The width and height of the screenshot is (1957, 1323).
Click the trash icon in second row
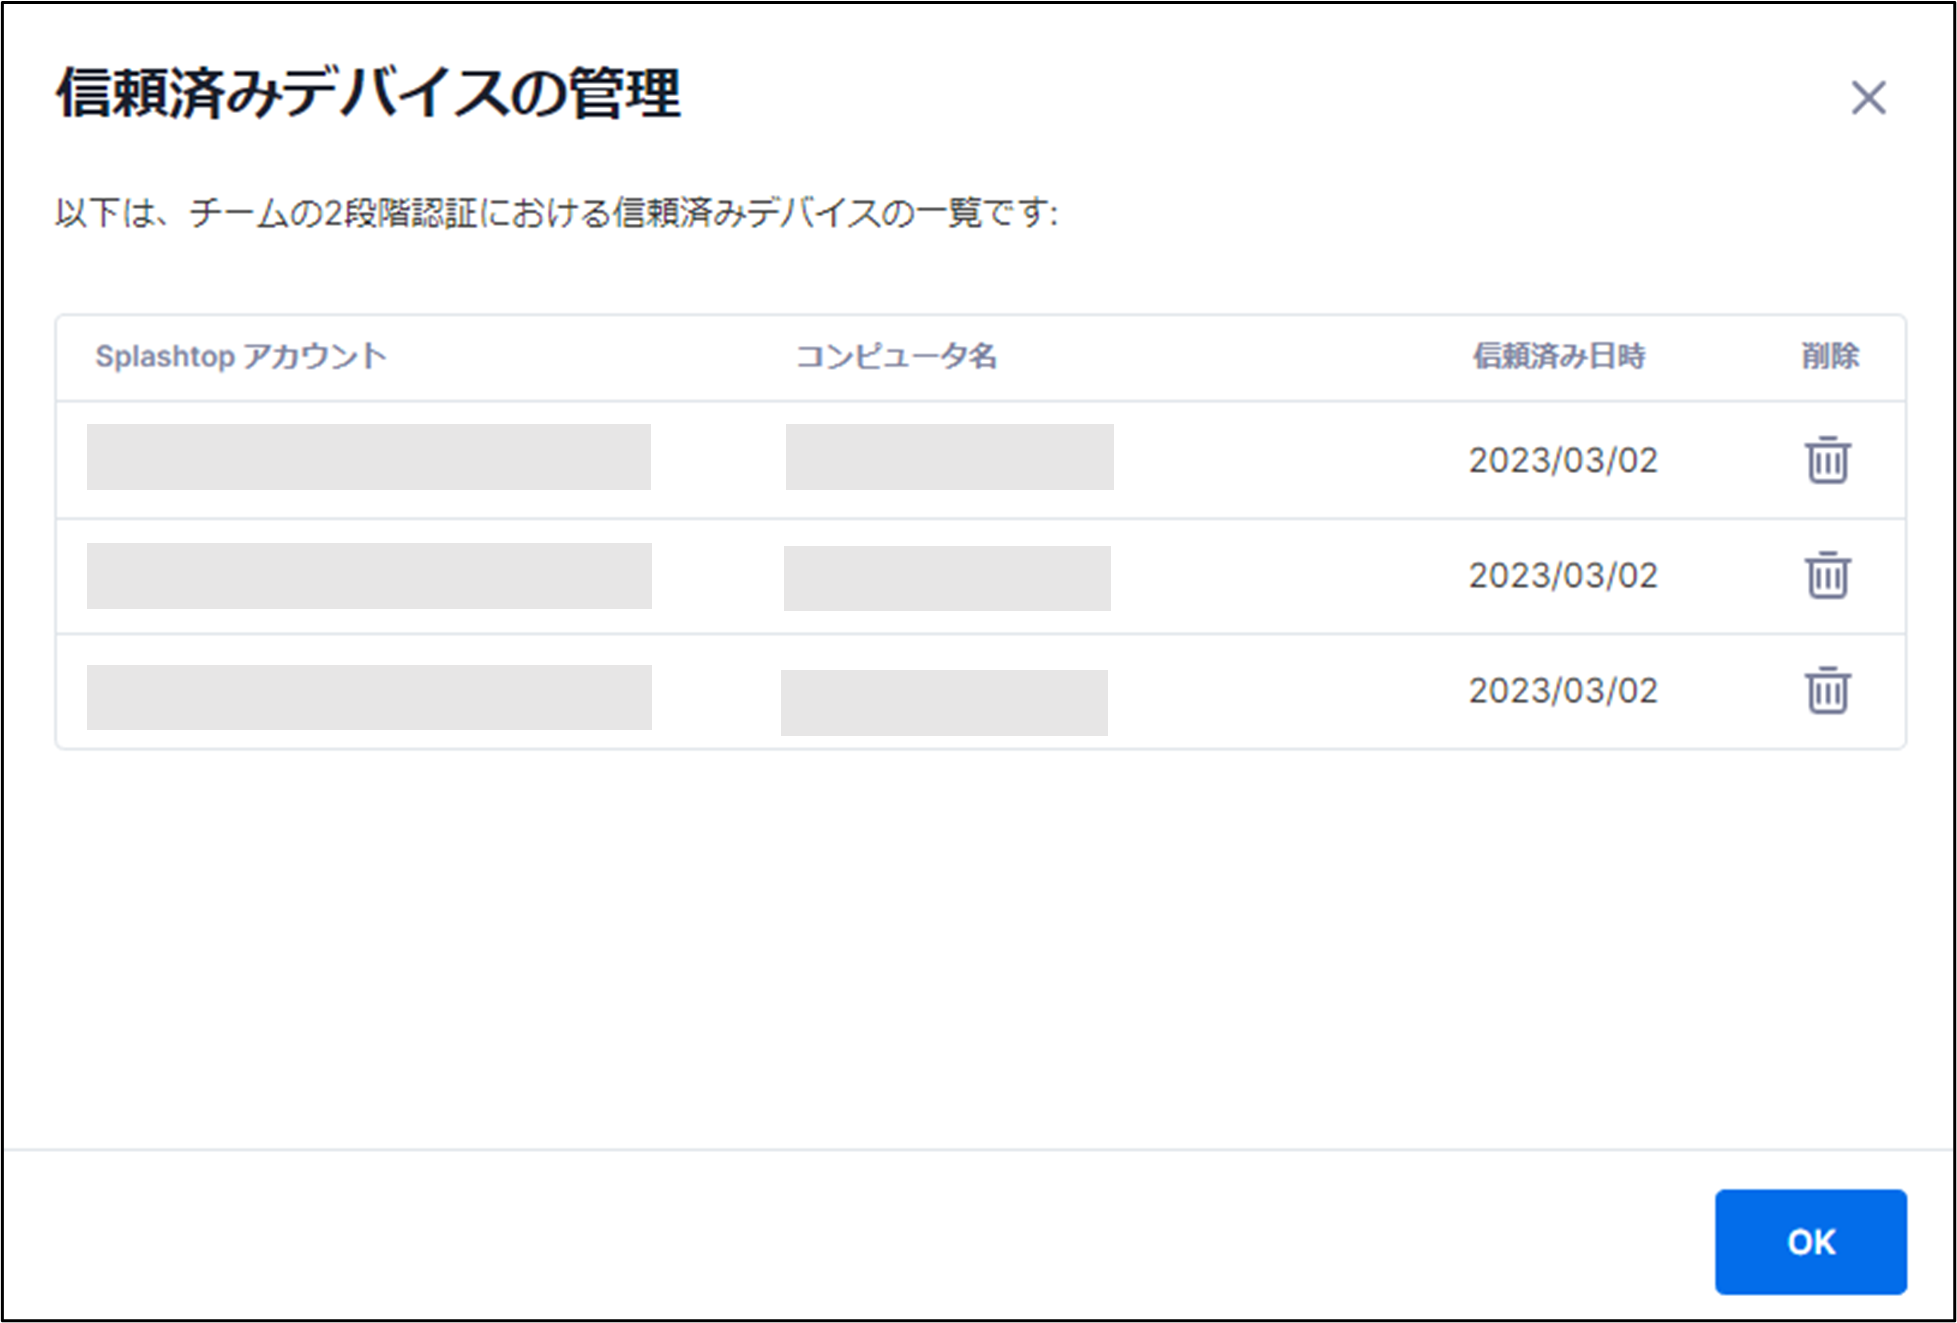click(x=1827, y=575)
